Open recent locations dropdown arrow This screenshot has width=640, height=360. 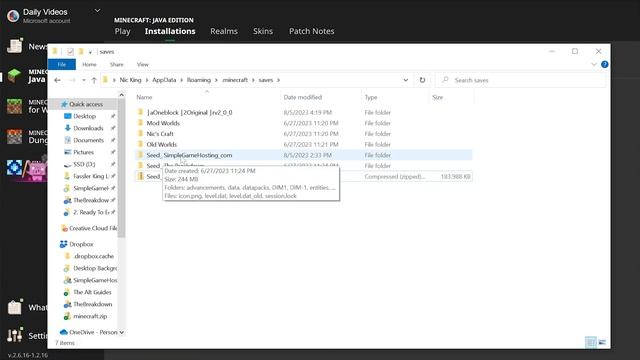tap(84, 80)
